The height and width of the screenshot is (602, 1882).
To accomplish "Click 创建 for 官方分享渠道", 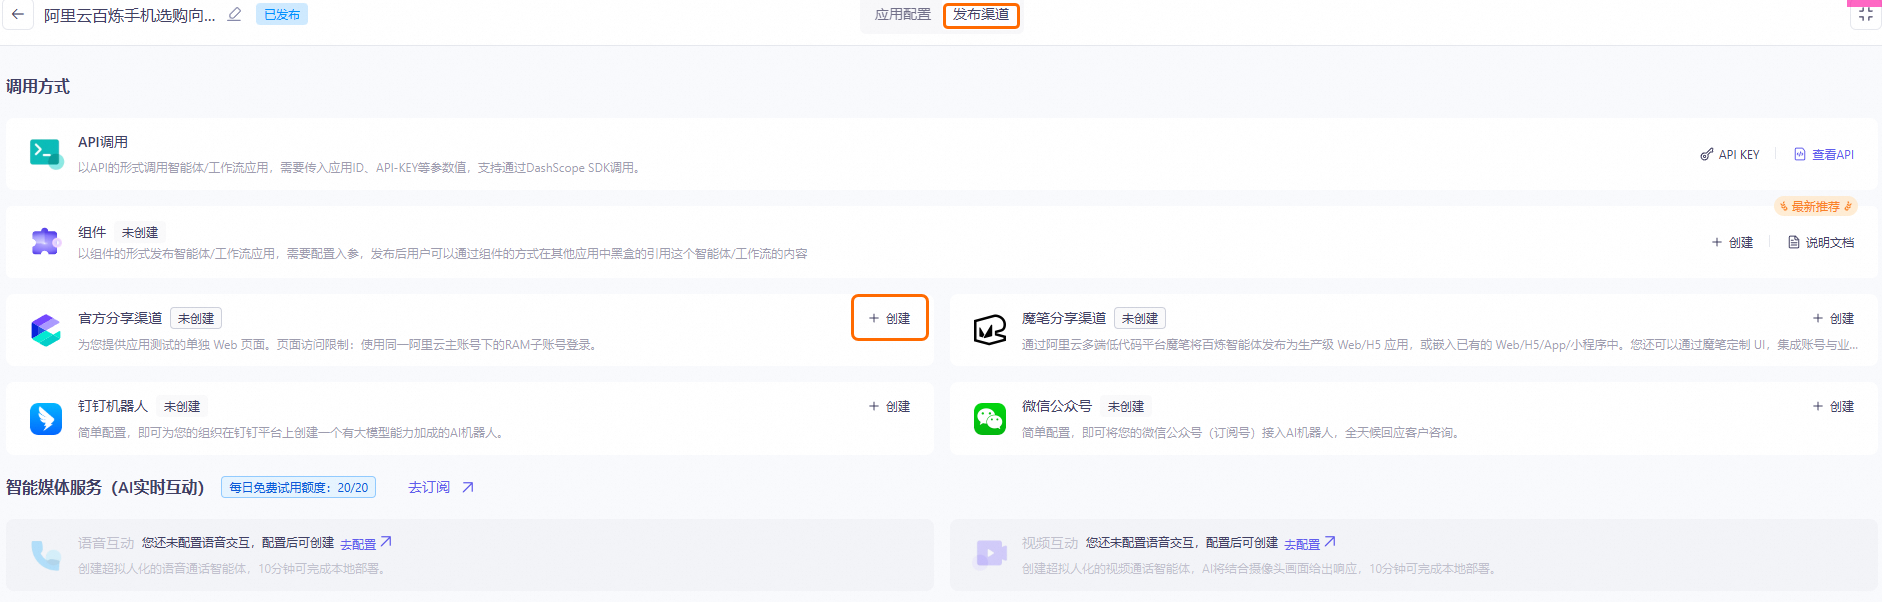I will click(889, 318).
